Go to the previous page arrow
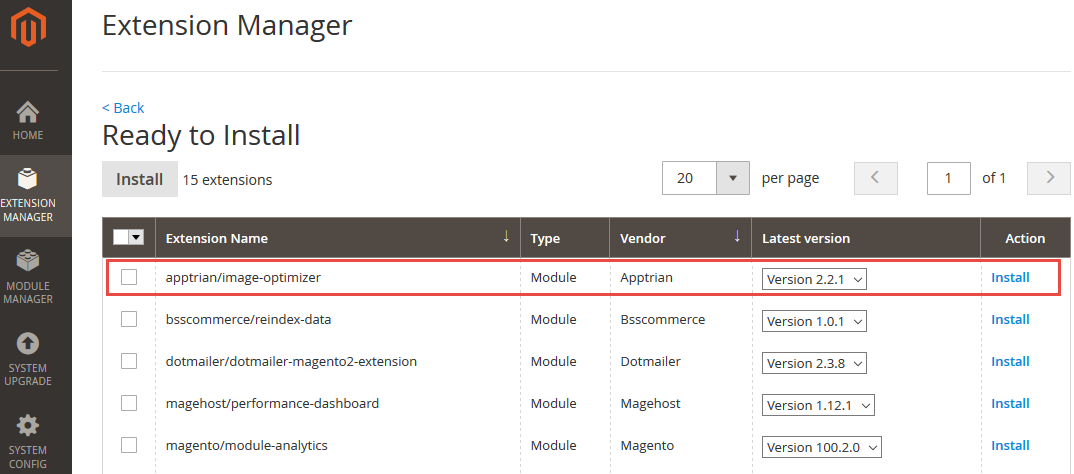 [875, 178]
